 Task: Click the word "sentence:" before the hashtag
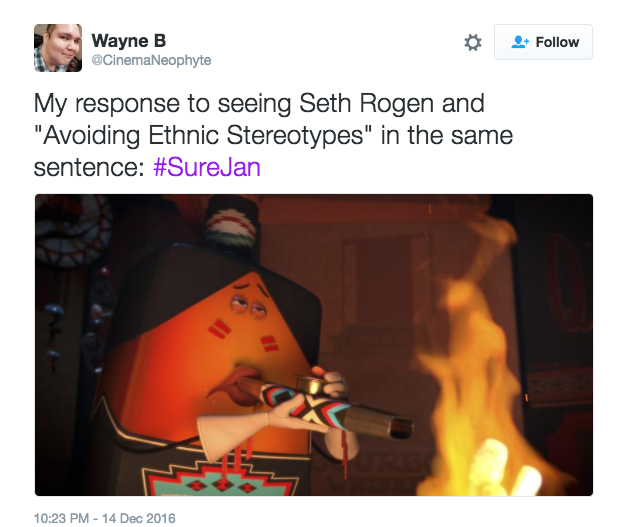(x=89, y=167)
